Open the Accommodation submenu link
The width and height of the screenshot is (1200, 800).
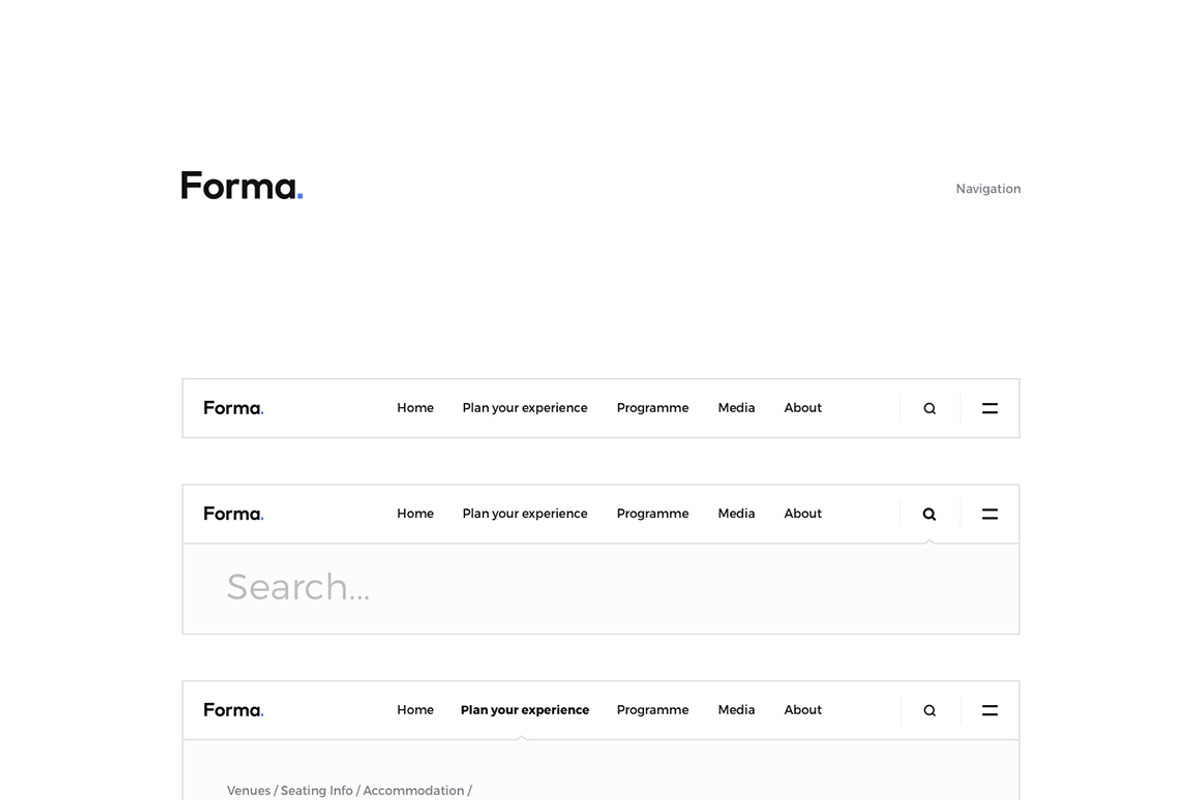tap(413, 791)
